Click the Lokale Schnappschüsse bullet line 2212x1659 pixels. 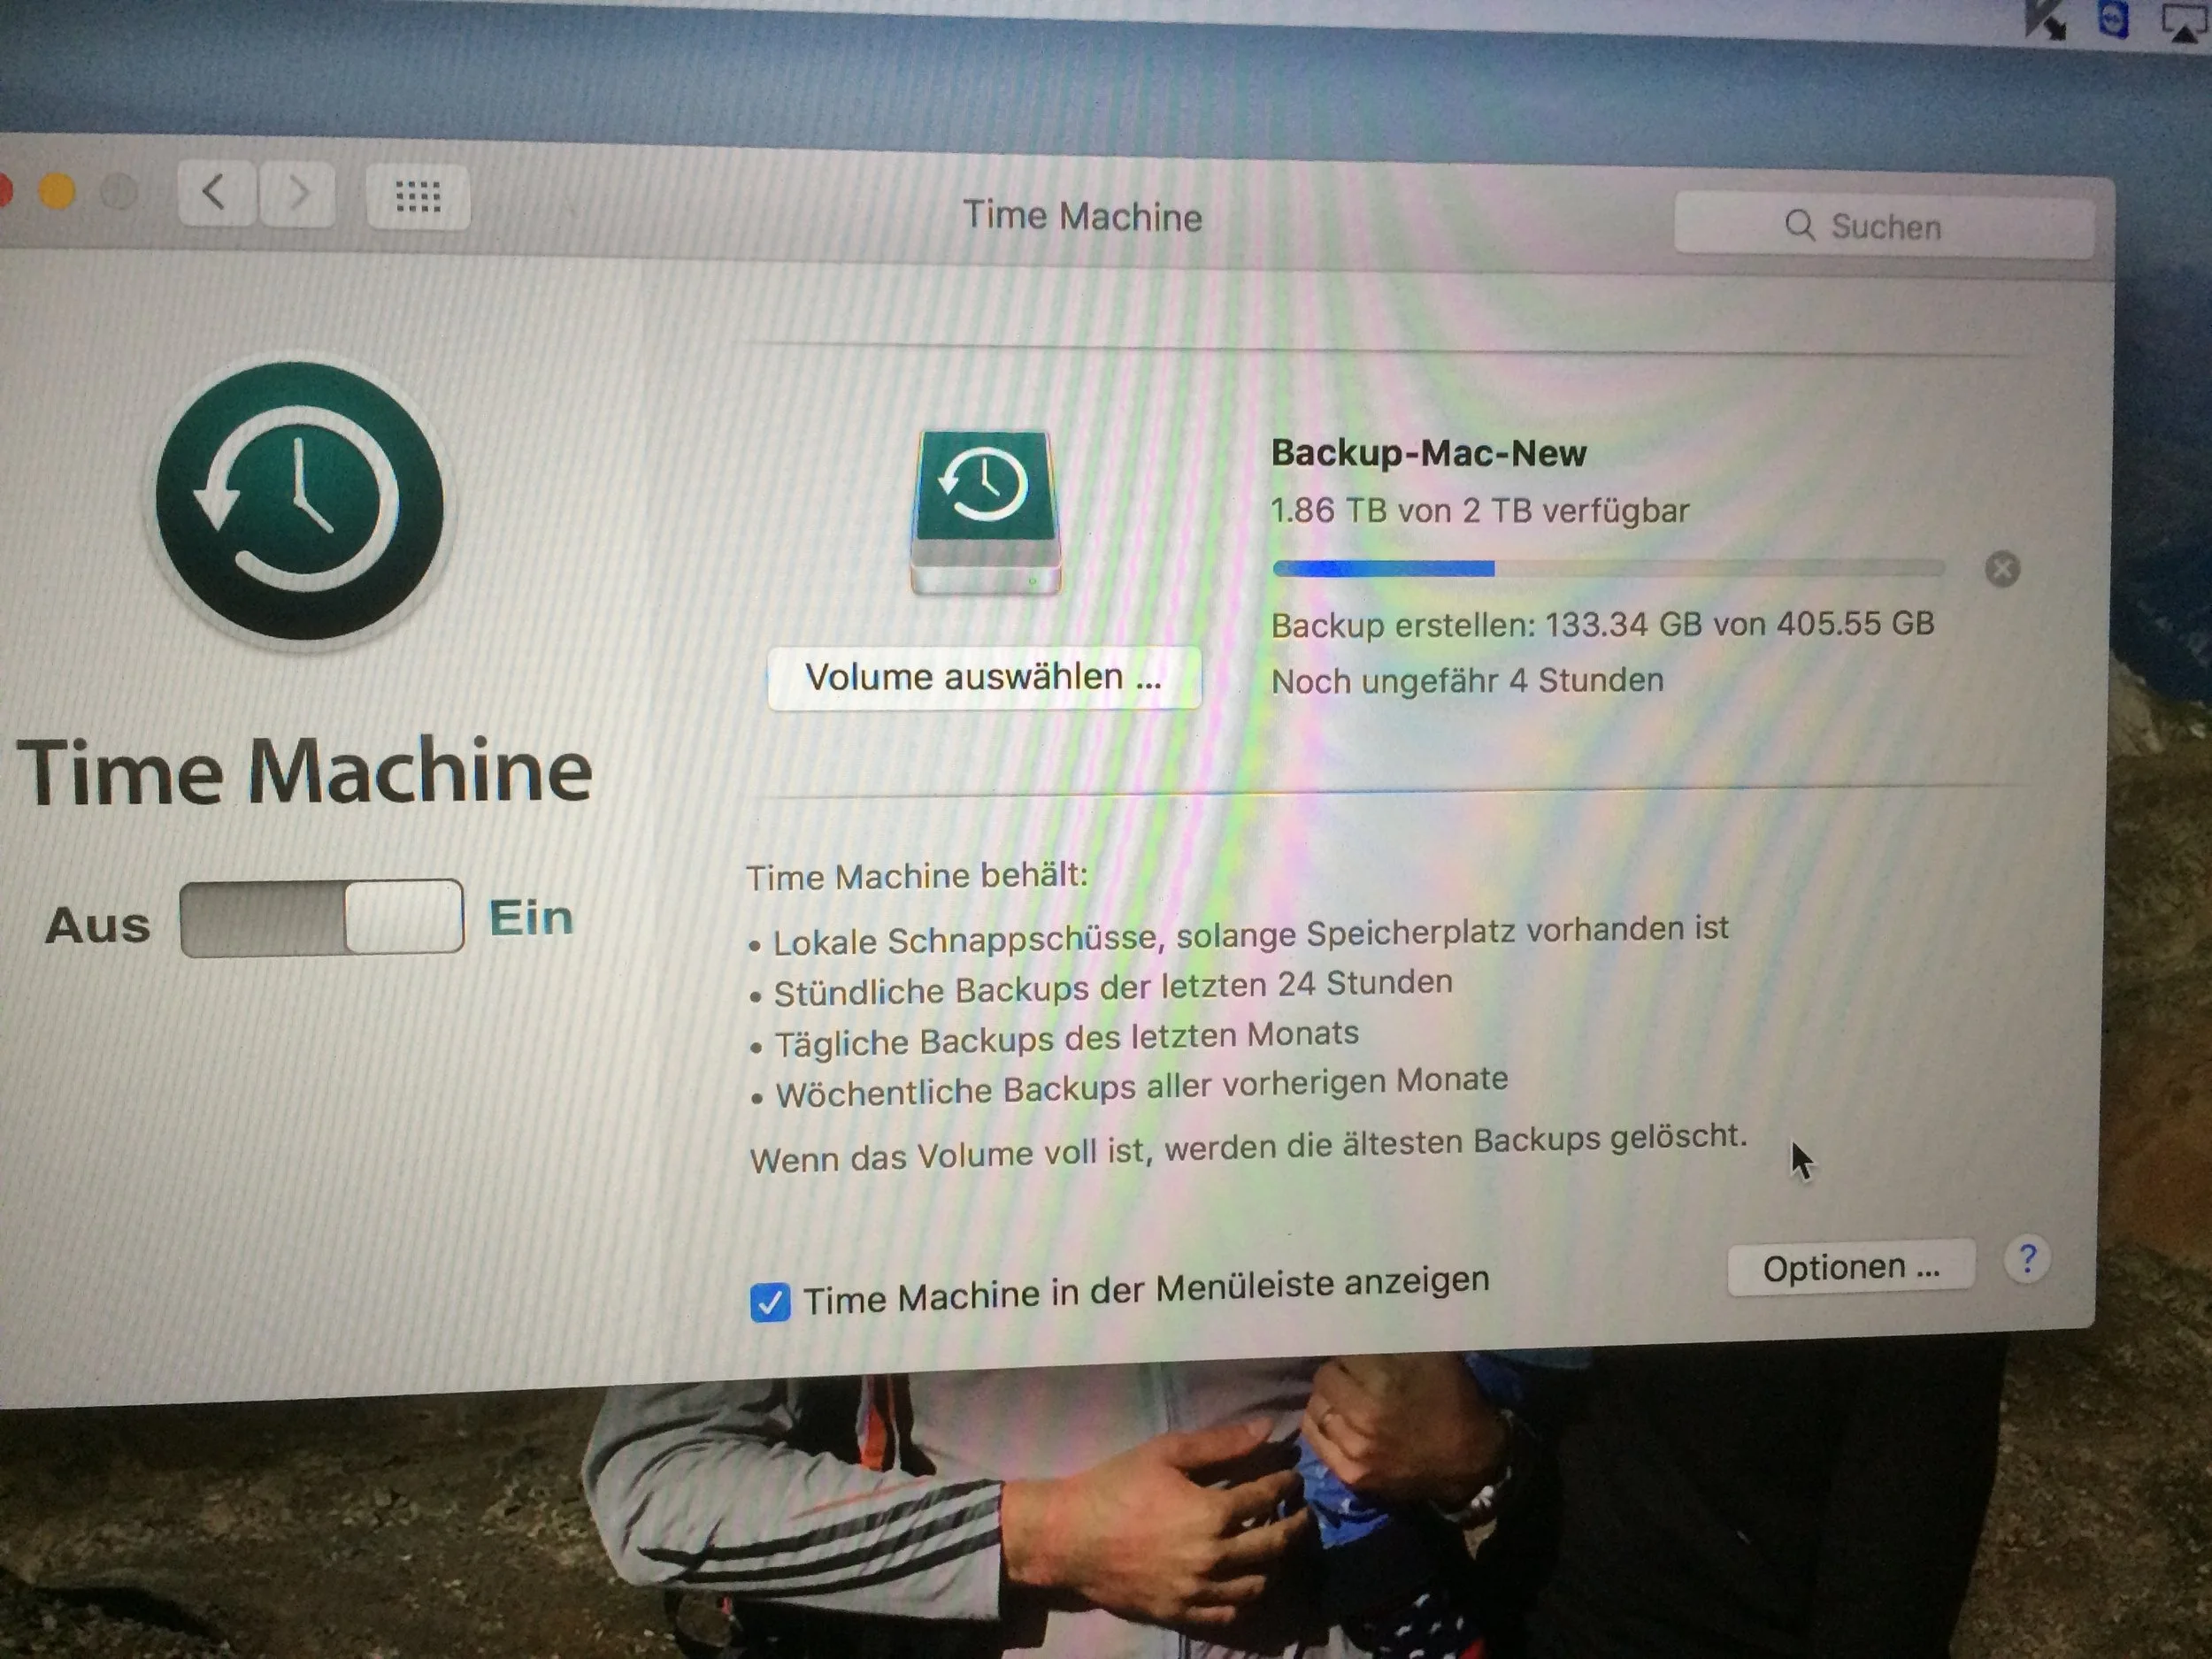click(x=1240, y=935)
